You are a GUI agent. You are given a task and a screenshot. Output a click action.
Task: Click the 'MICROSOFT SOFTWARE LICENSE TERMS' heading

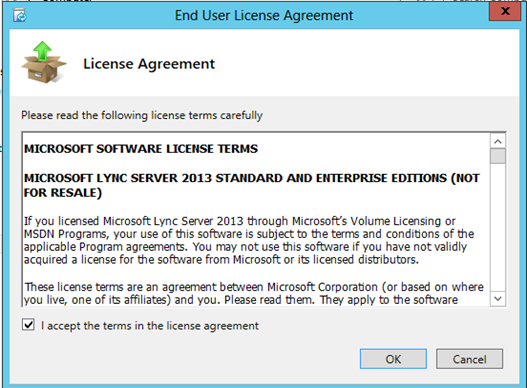[x=141, y=149]
